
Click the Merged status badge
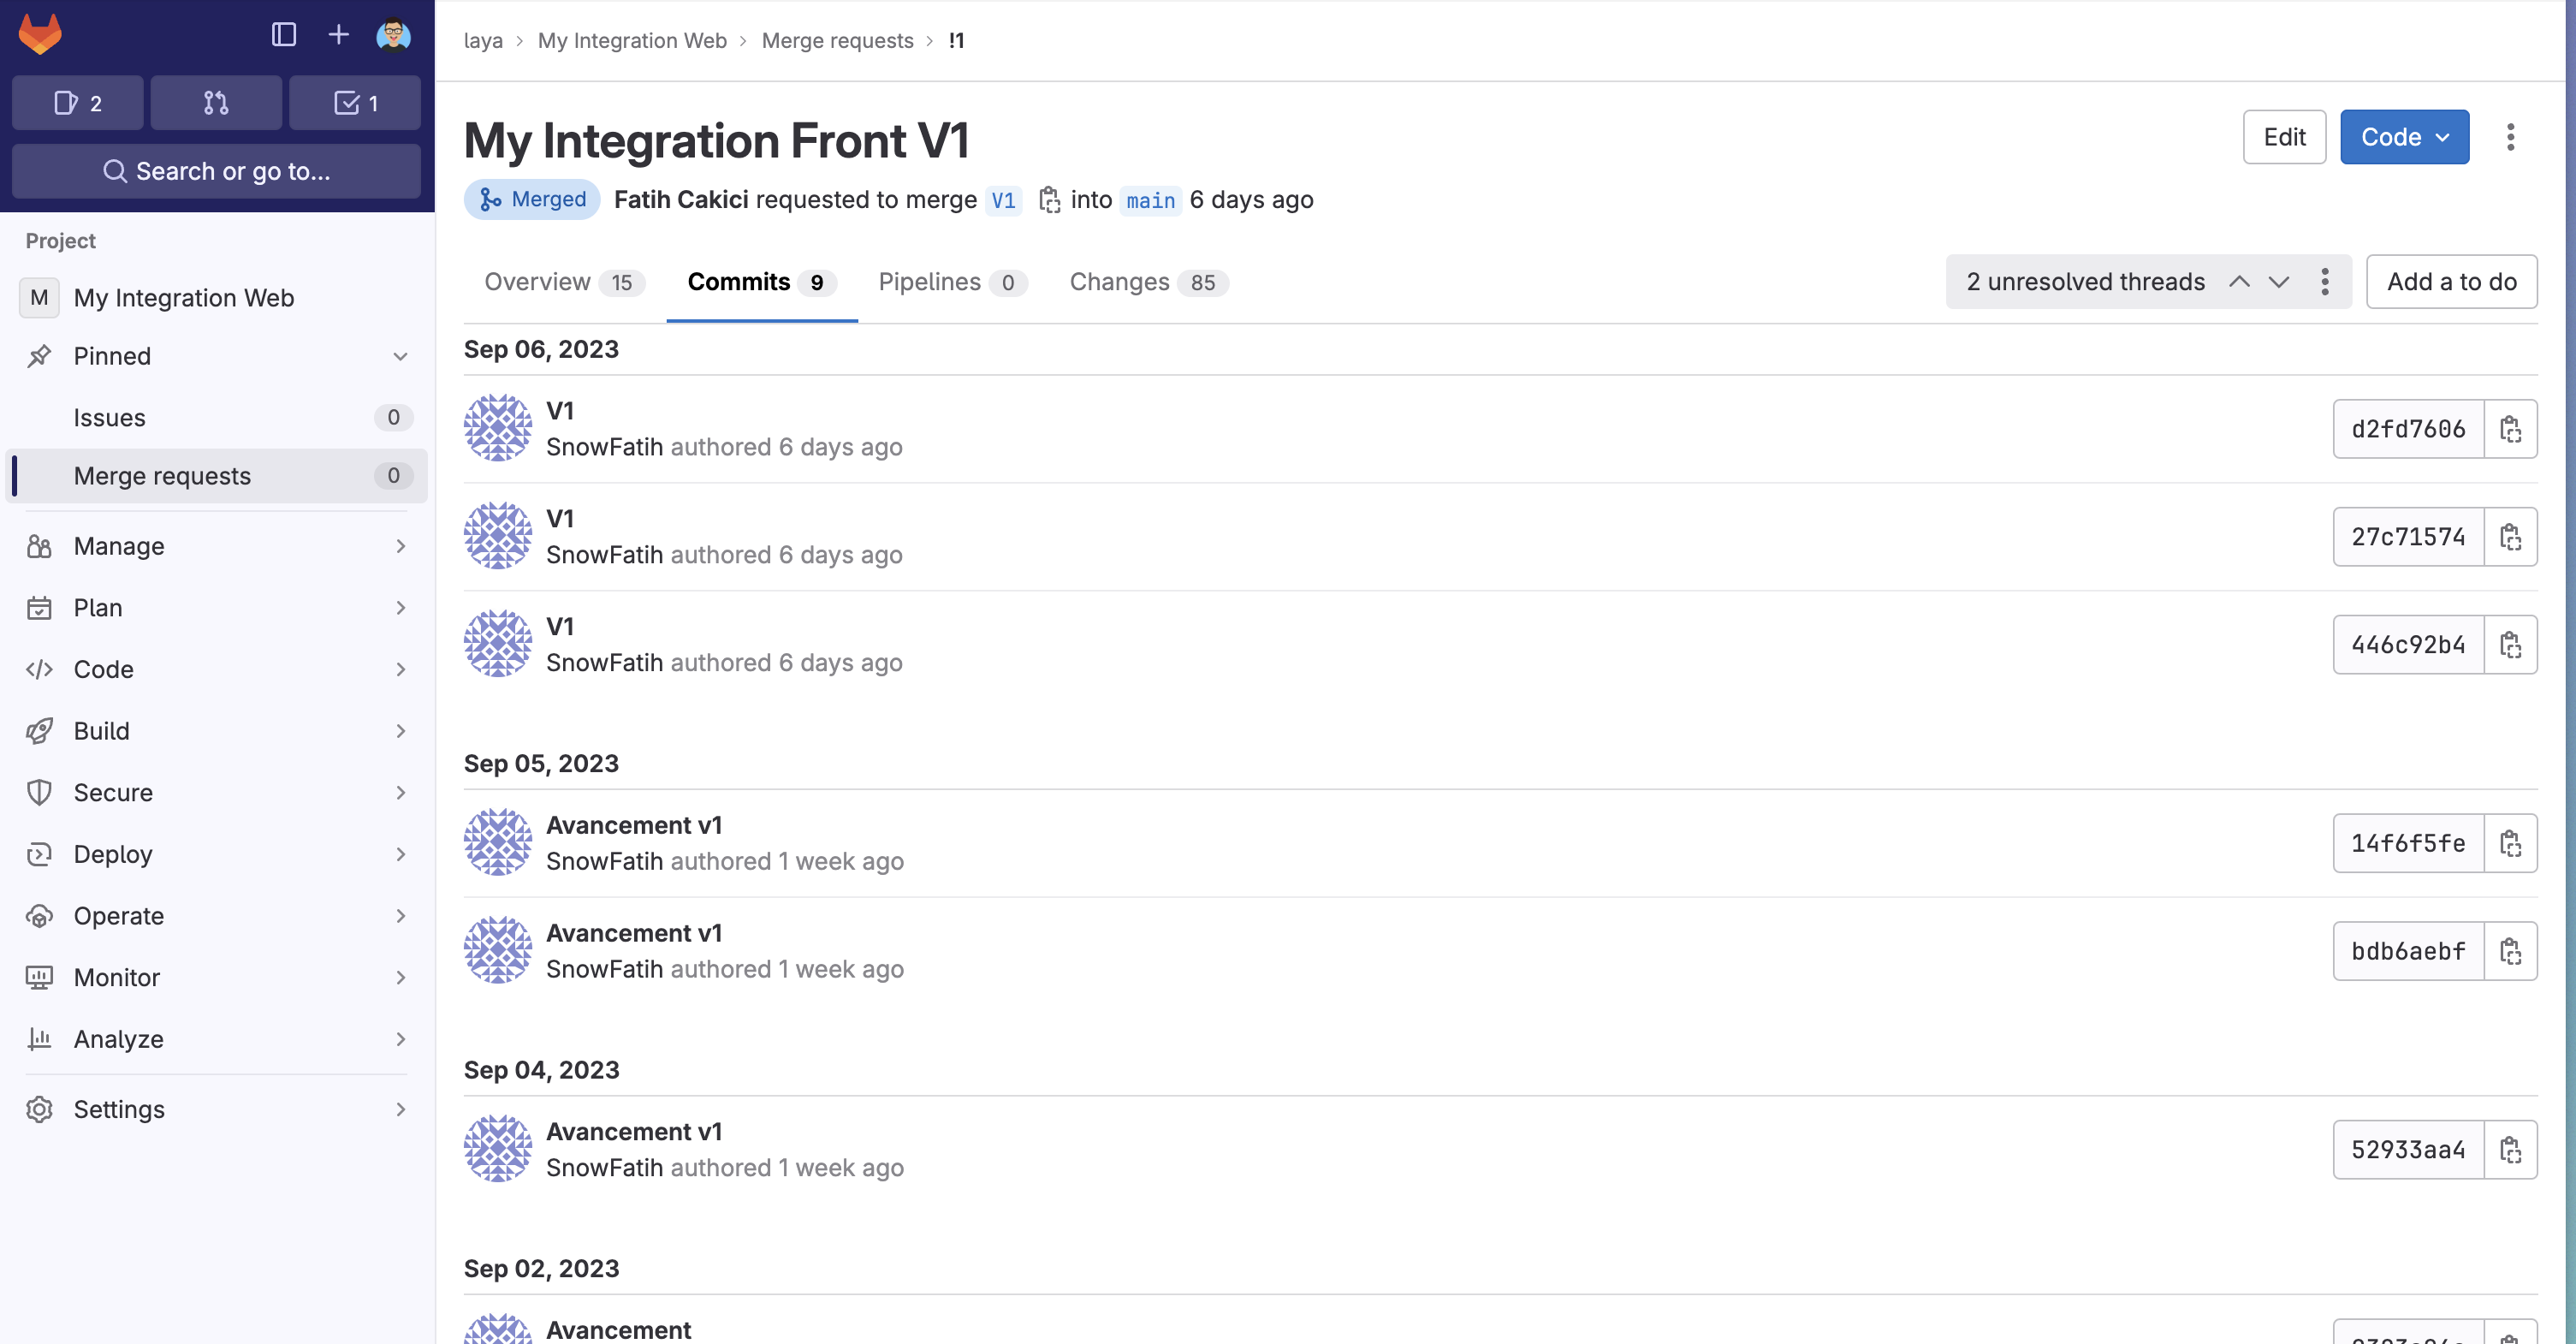(531, 199)
